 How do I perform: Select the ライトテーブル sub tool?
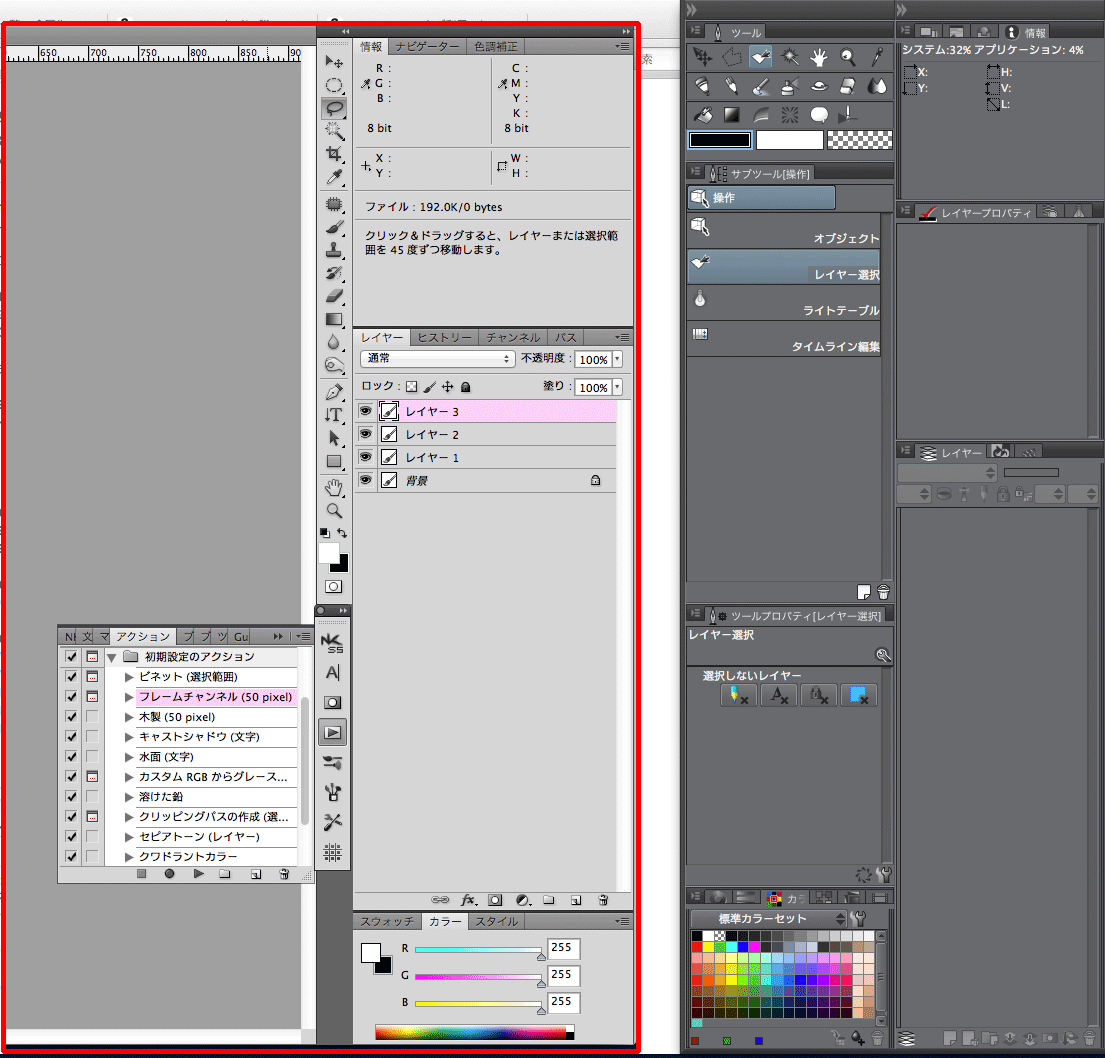click(784, 302)
